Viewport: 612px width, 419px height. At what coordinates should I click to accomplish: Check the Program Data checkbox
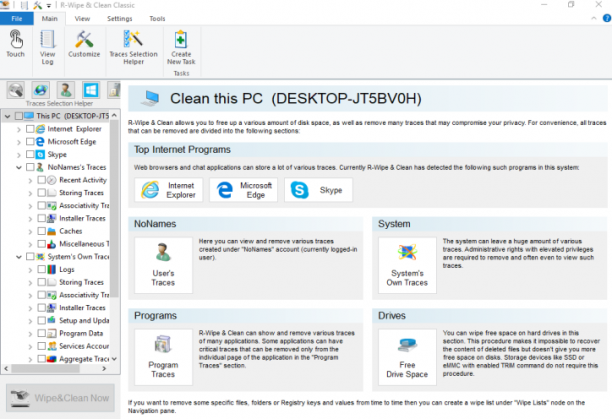point(41,333)
